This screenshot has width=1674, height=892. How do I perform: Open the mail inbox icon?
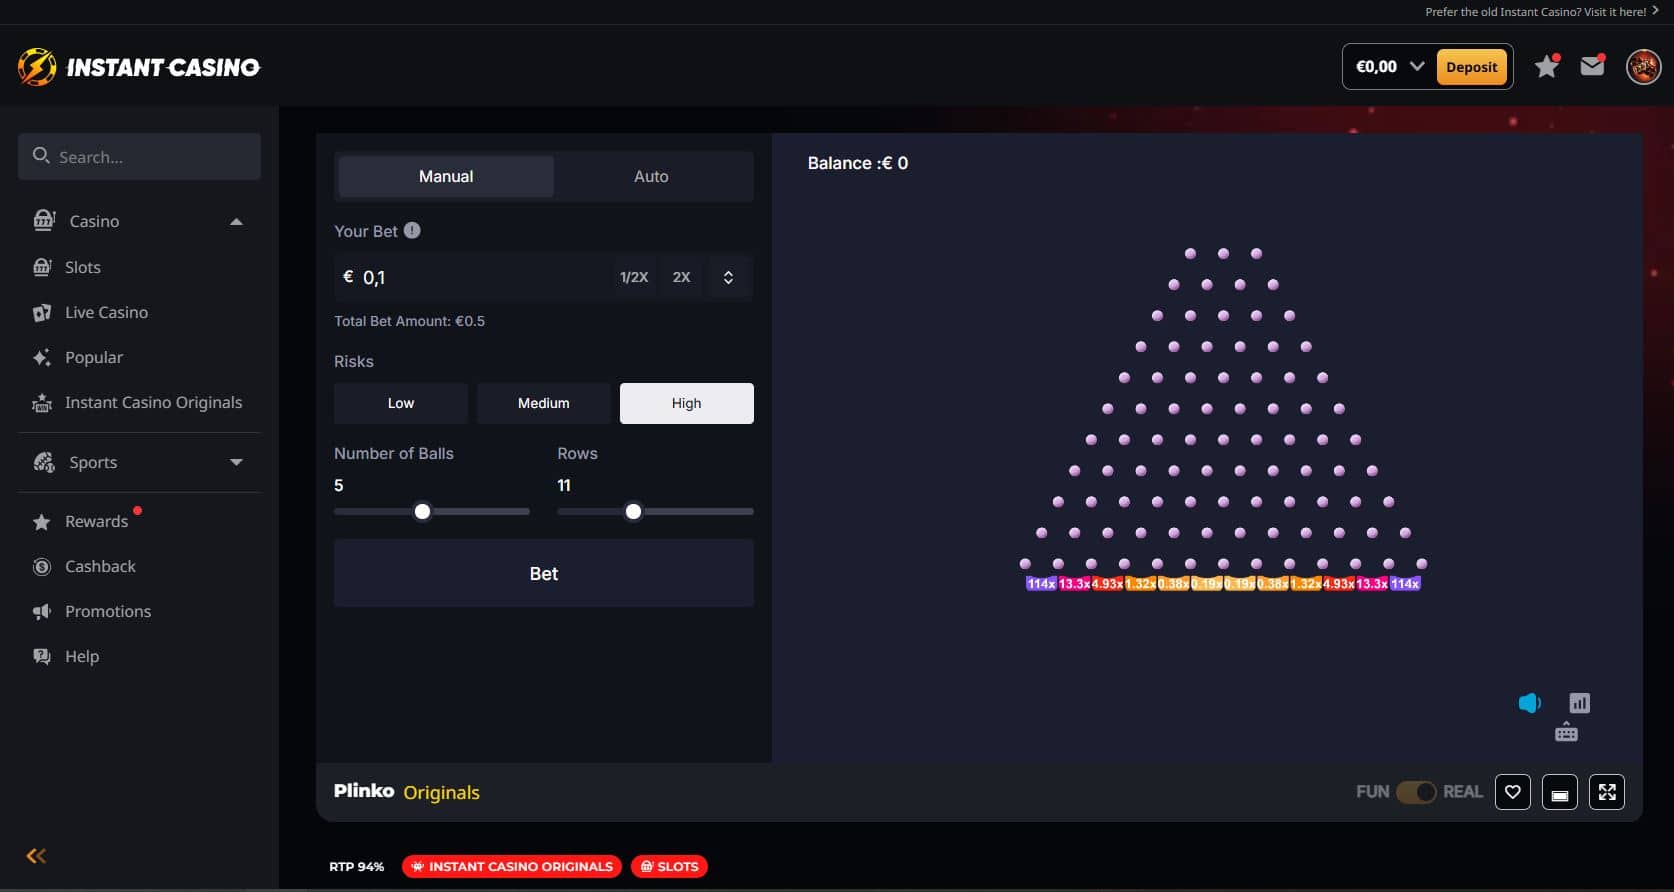pos(1592,66)
